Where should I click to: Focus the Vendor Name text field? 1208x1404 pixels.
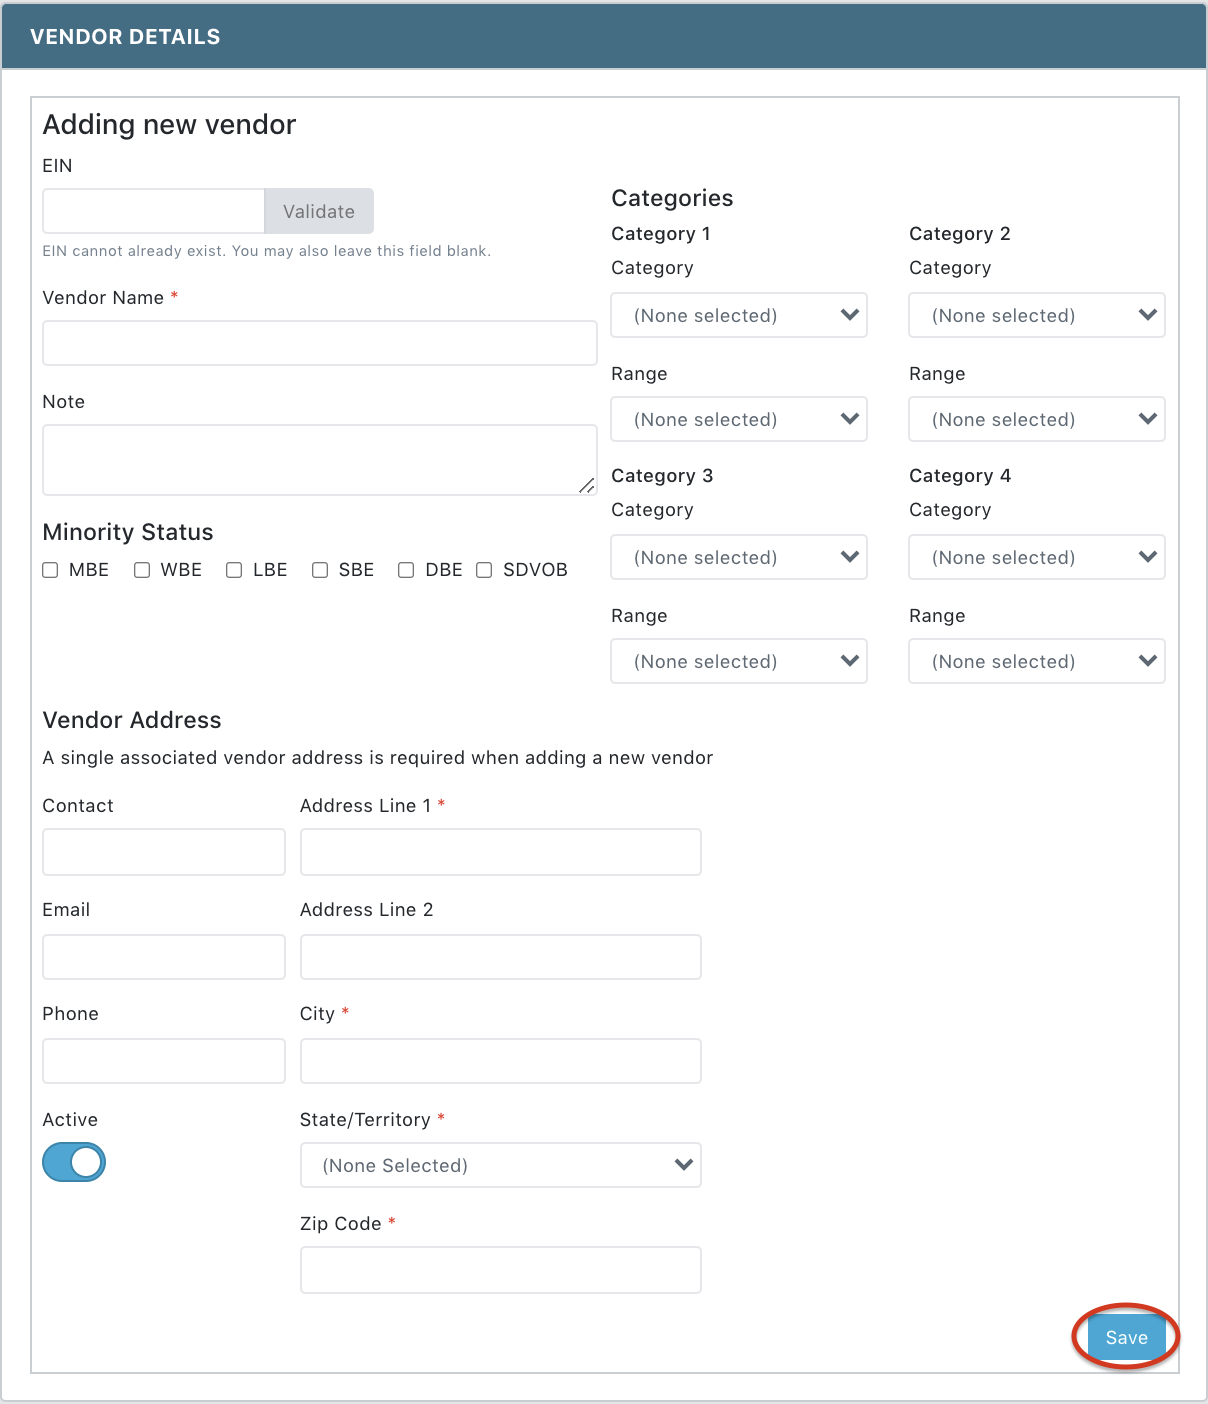click(x=320, y=343)
